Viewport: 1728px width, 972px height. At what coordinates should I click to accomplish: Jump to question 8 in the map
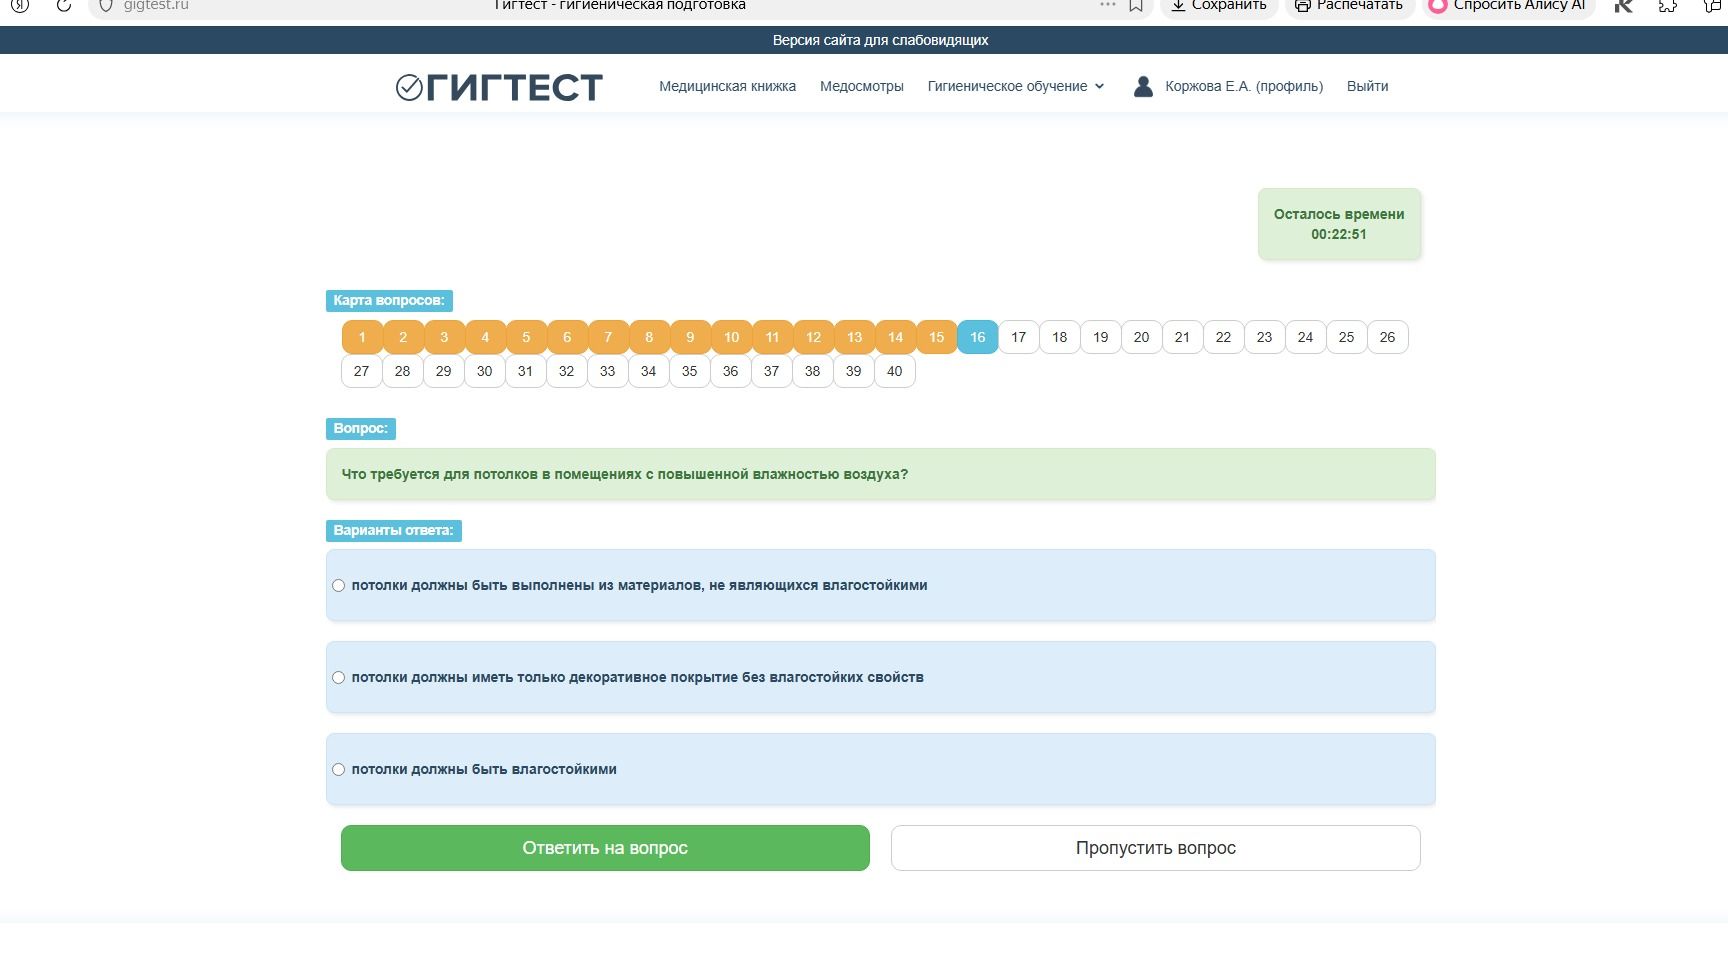pyautogui.click(x=649, y=337)
